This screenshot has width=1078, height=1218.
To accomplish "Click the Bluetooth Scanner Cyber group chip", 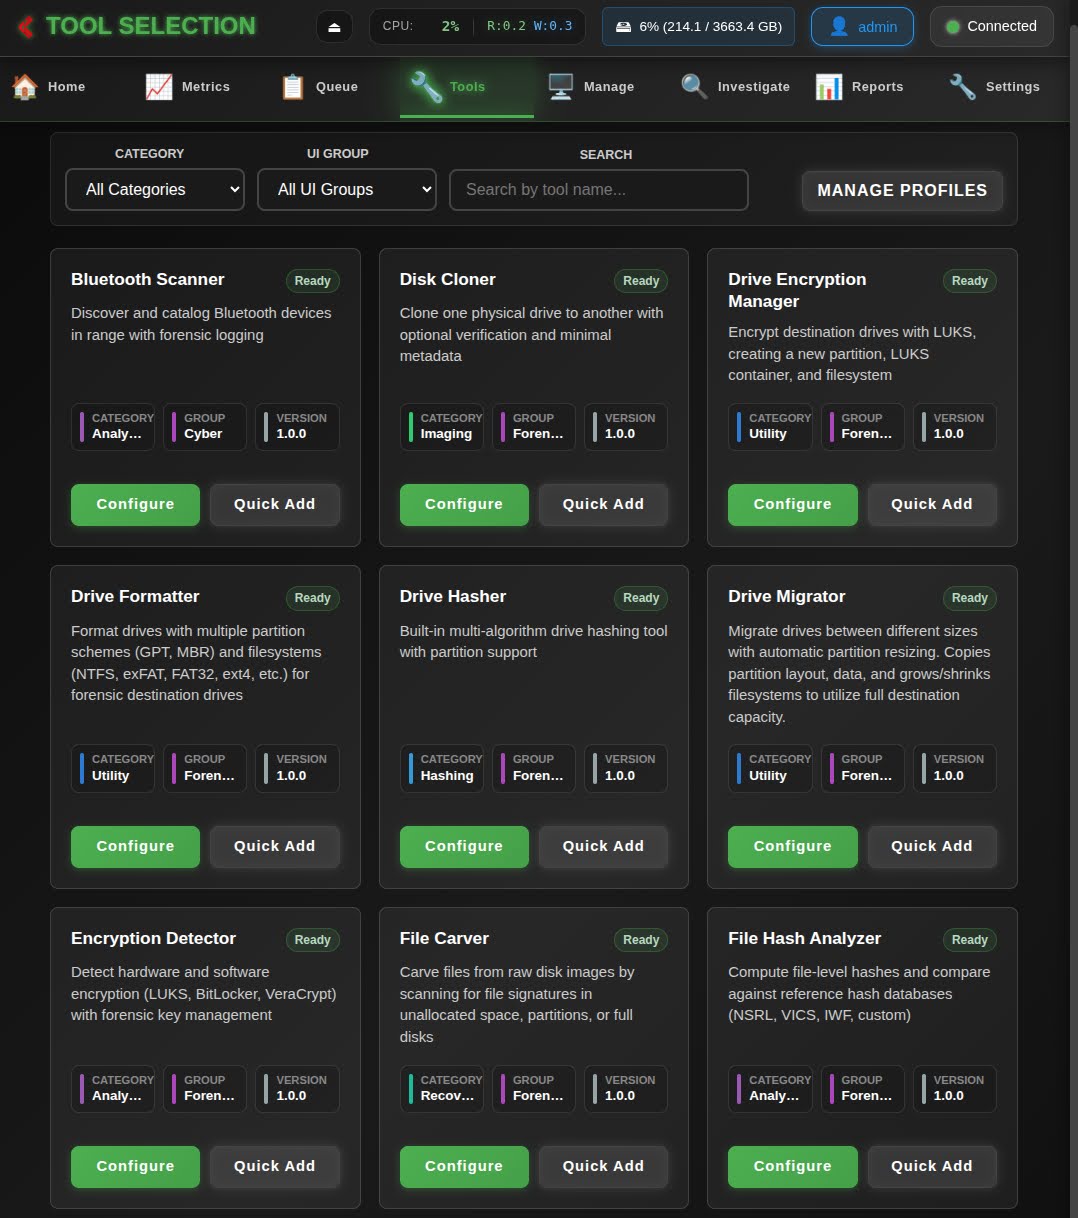I will 205,427.
